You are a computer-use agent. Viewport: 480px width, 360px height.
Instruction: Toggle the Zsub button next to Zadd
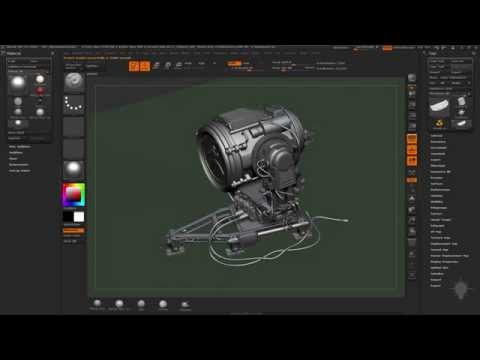pos(247,63)
